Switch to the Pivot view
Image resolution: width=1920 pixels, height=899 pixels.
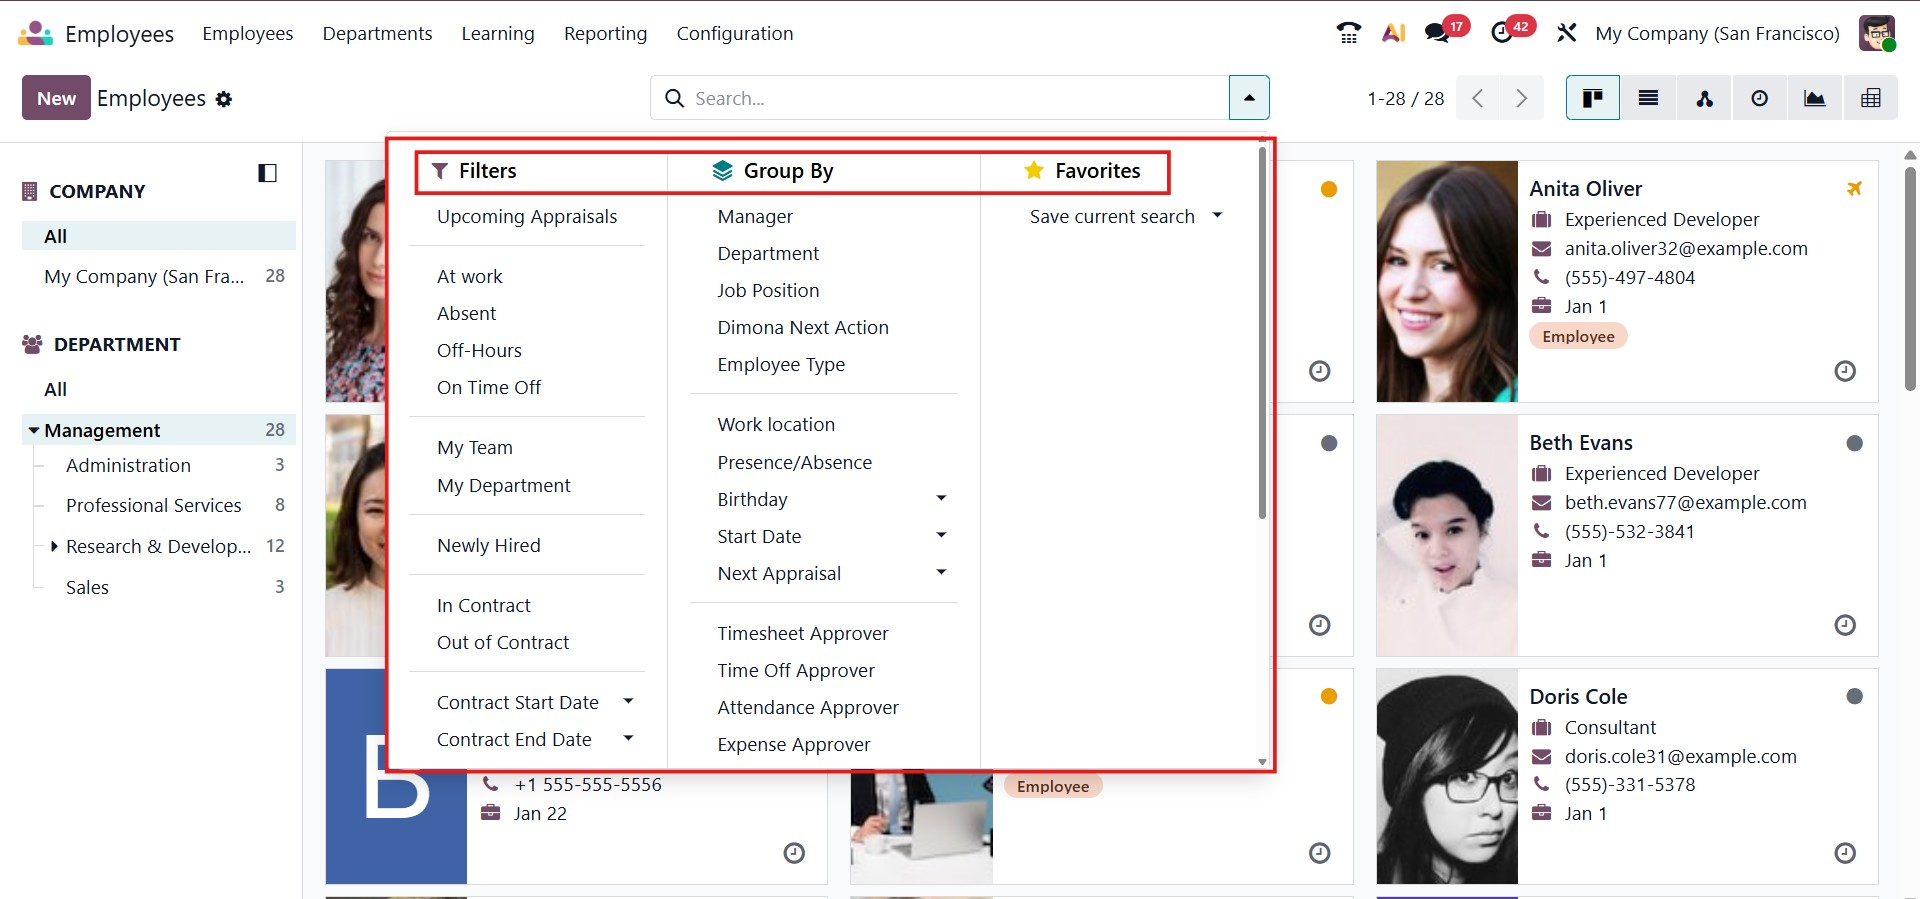tap(1870, 98)
